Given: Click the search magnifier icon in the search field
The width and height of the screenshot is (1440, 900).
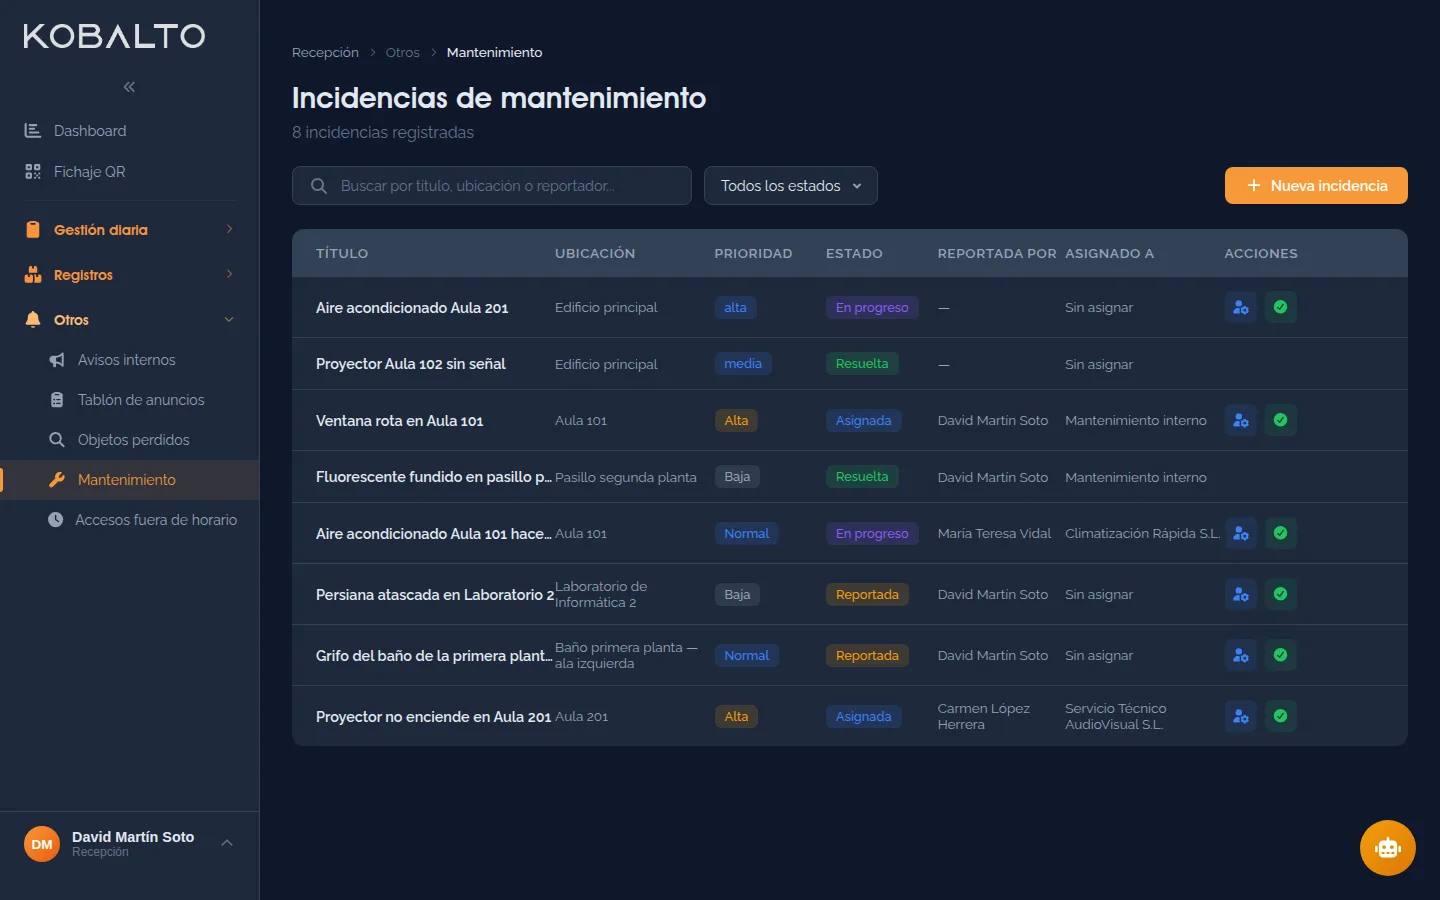Looking at the screenshot, I should [319, 186].
